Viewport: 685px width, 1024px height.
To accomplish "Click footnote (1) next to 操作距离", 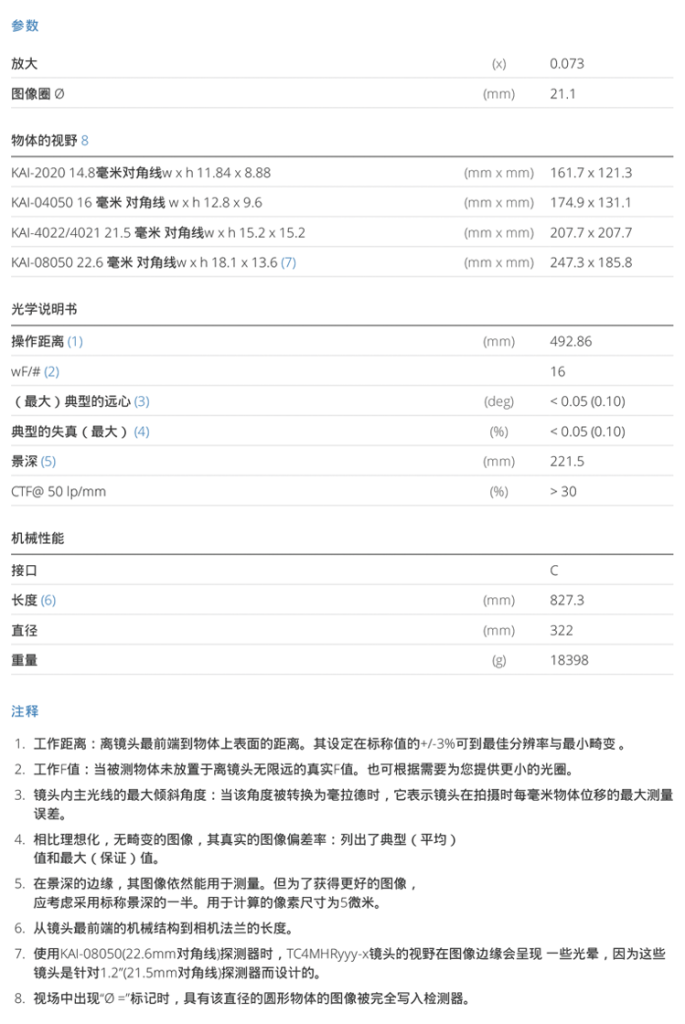I will point(75,341).
